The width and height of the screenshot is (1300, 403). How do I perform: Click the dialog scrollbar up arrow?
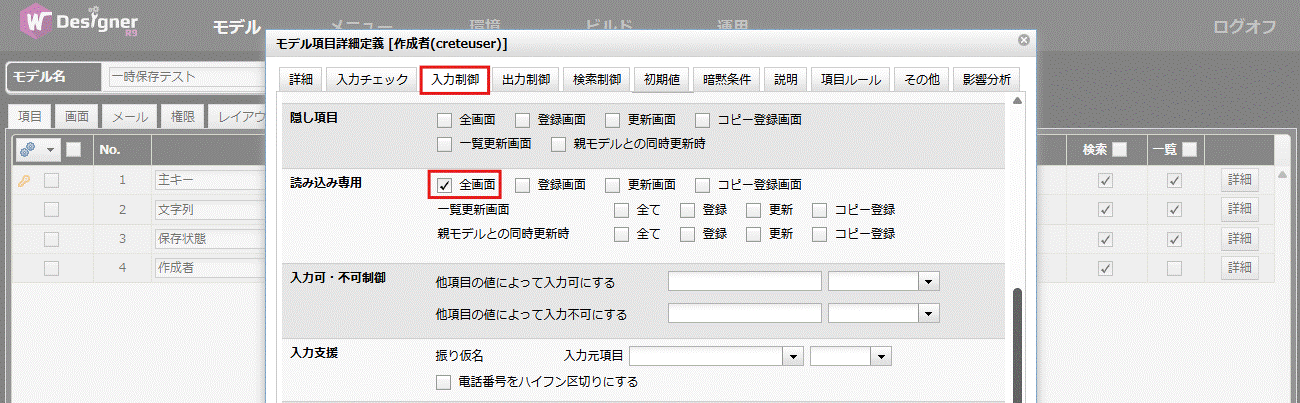(1018, 101)
